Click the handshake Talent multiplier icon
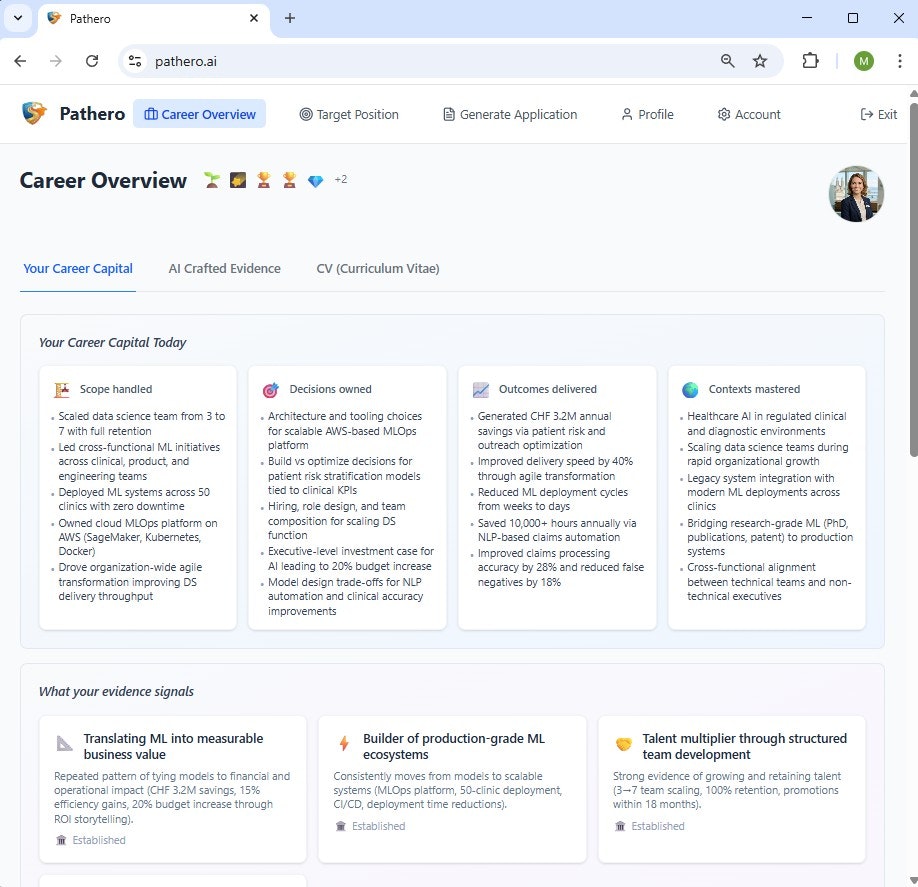The image size is (918, 887). (x=624, y=744)
